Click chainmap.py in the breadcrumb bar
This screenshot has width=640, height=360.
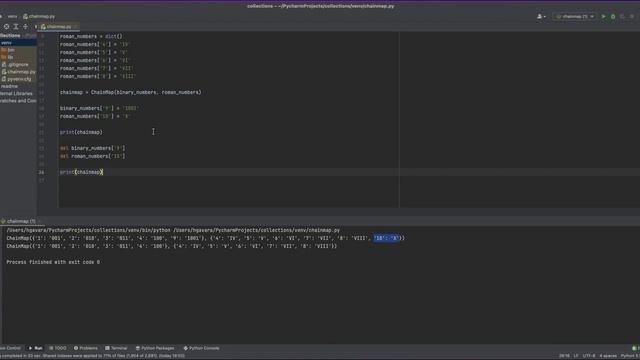tap(39, 17)
